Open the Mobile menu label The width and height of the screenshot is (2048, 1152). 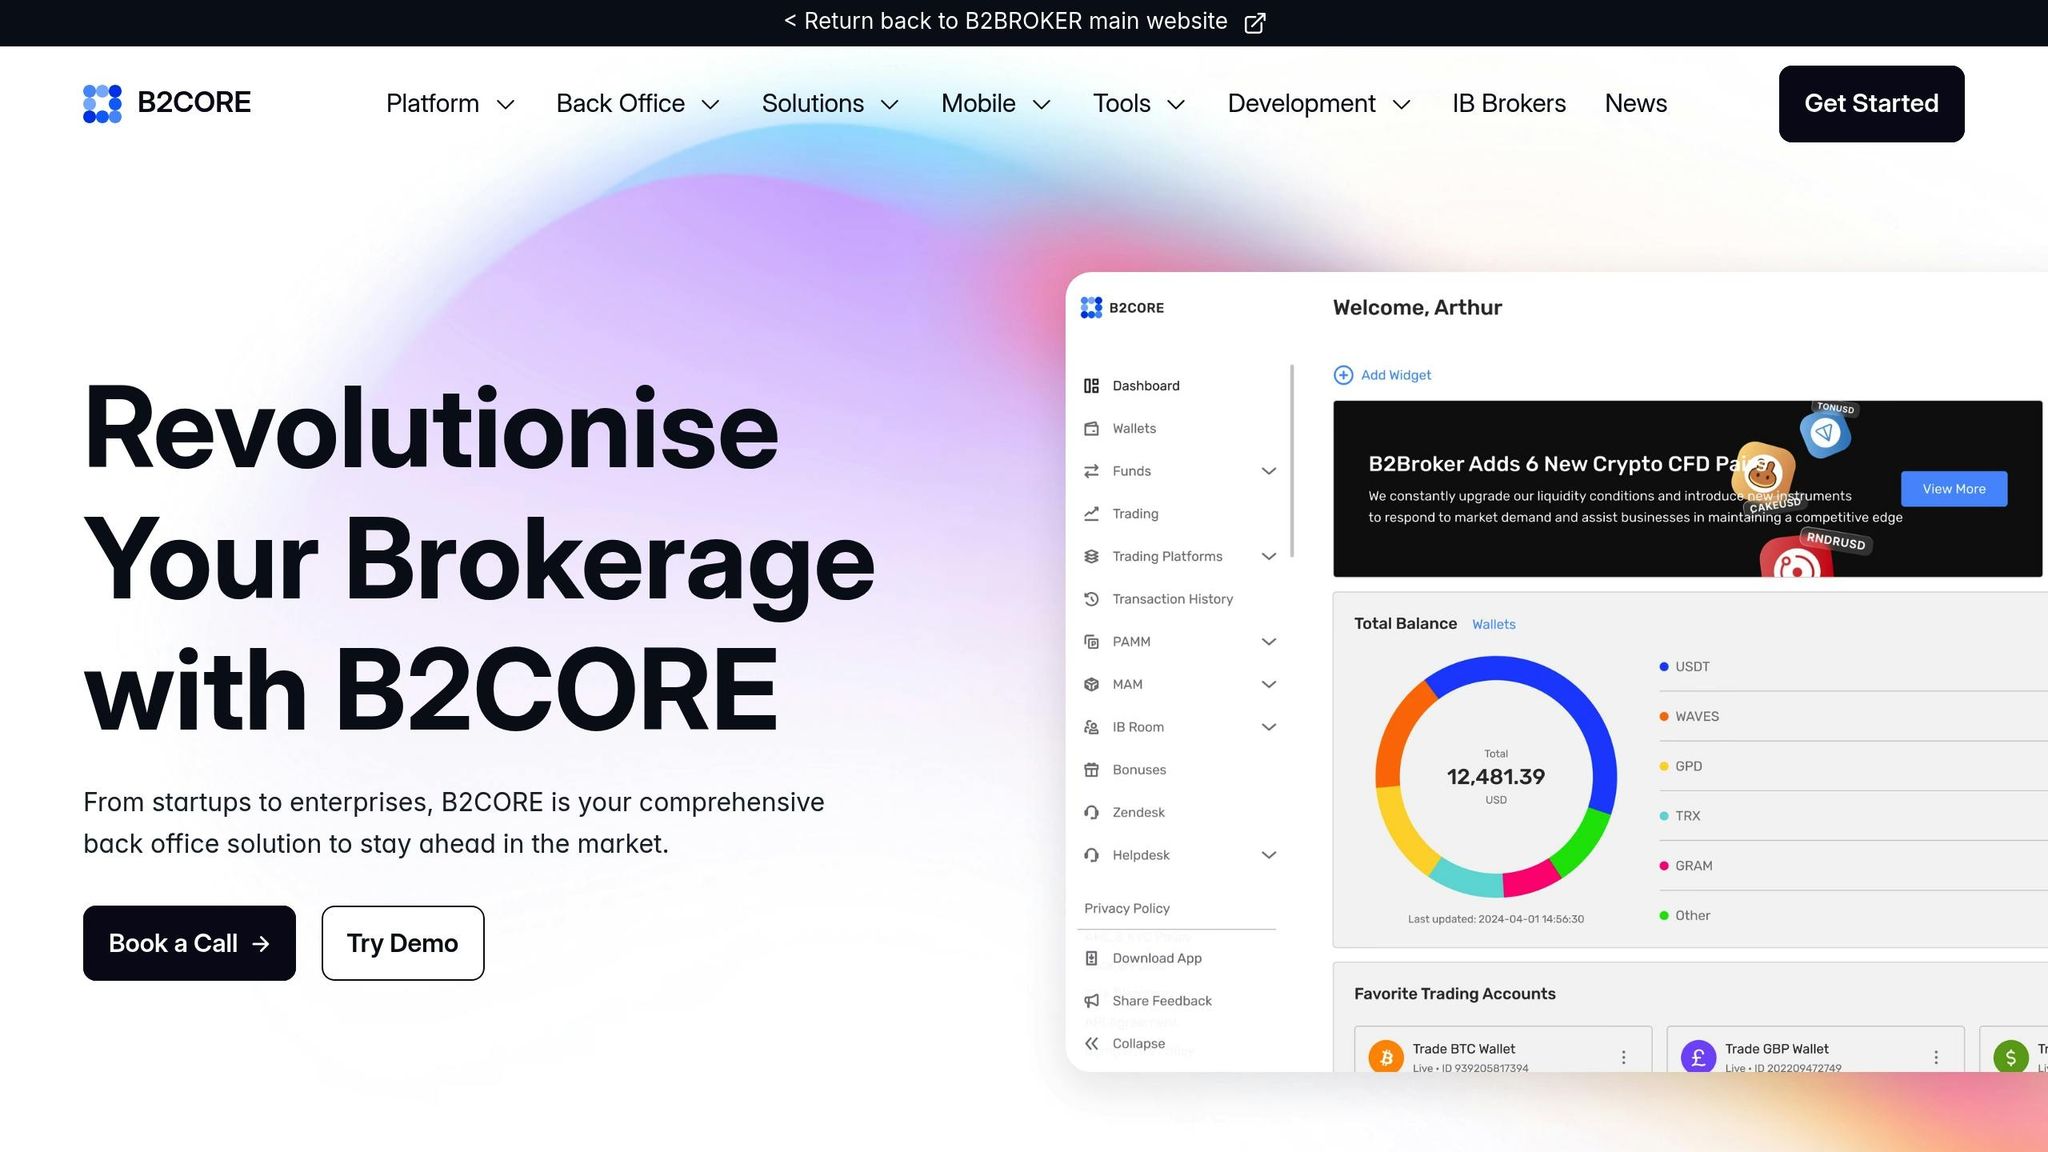click(978, 103)
